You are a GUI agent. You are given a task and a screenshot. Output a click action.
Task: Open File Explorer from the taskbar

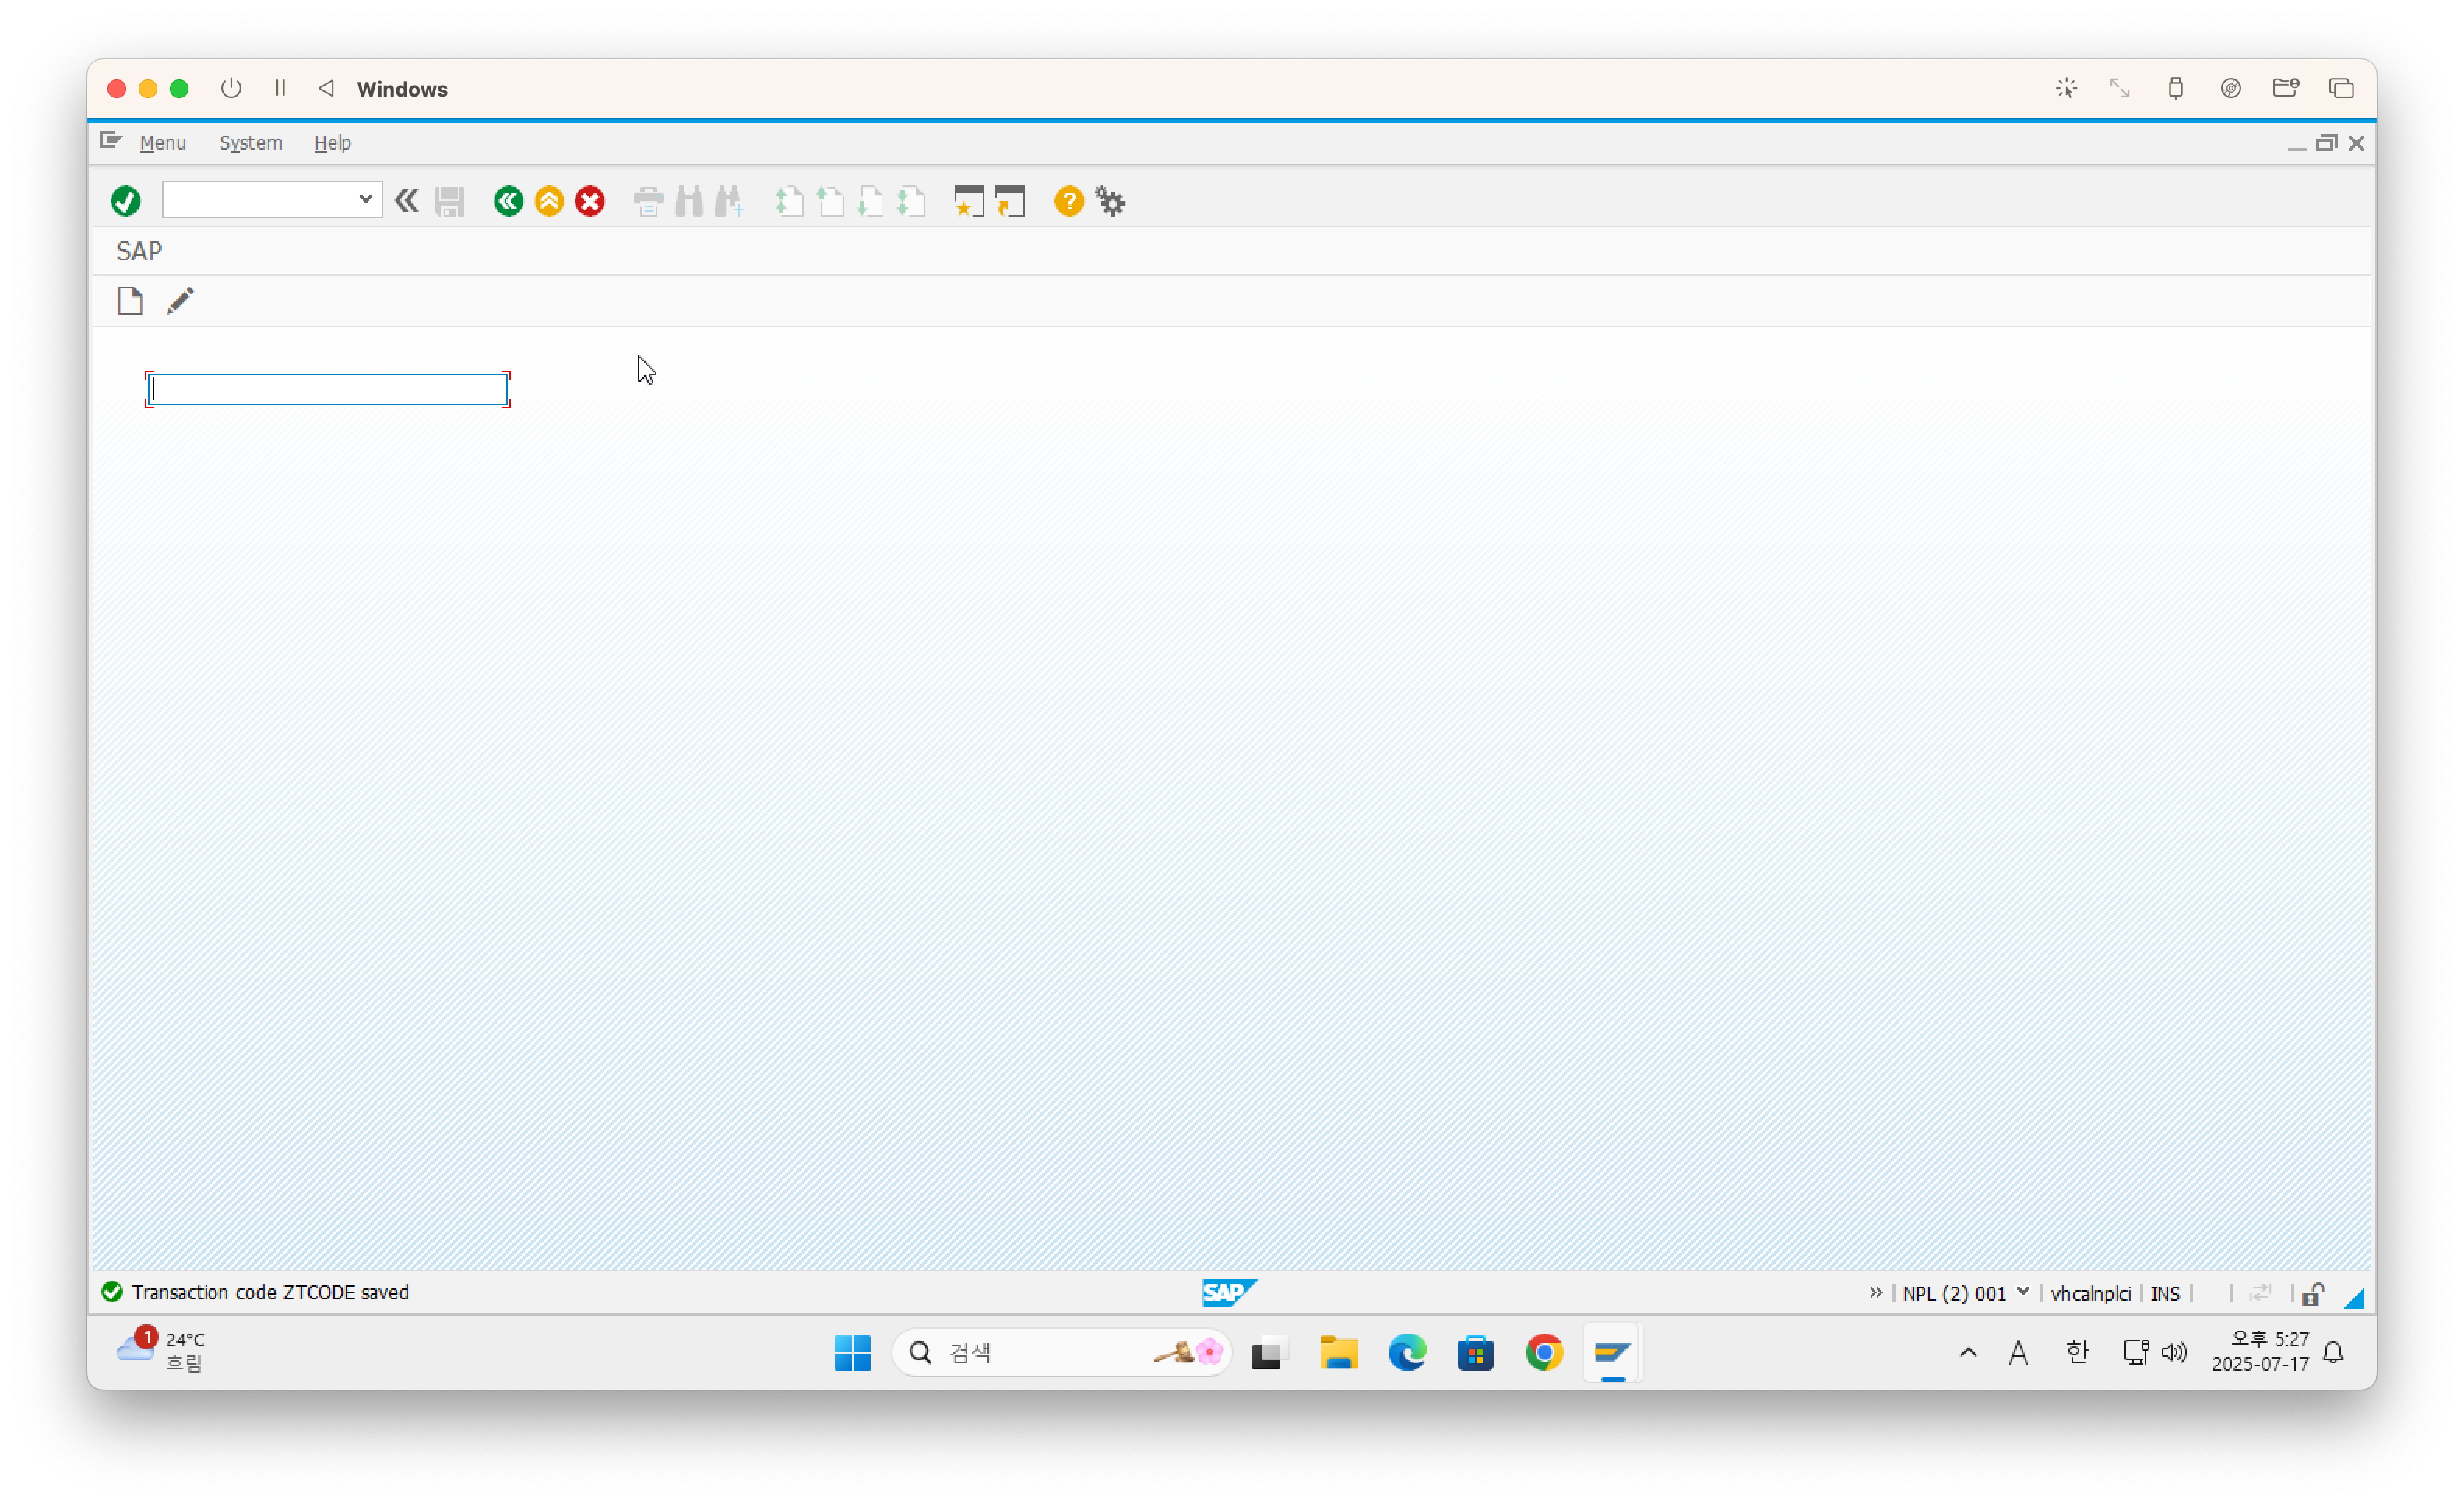click(x=1338, y=1352)
